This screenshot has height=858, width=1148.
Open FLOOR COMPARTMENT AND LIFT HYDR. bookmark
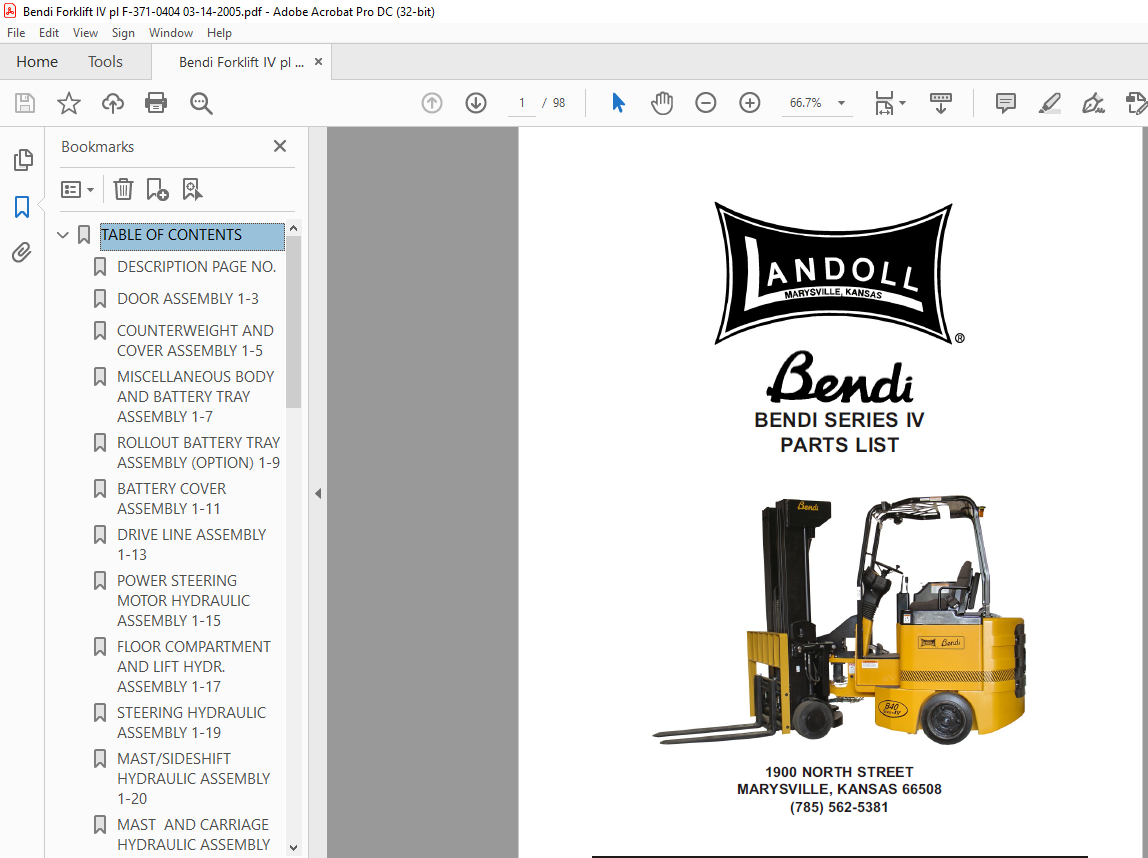193,667
